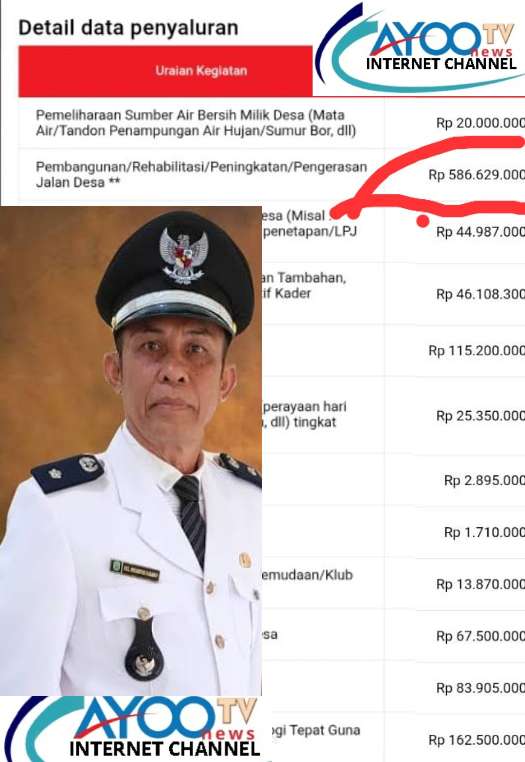Click the INTERNET CHANNEL text under the top logo
The height and width of the screenshot is (762, 525).
point(441,64)
